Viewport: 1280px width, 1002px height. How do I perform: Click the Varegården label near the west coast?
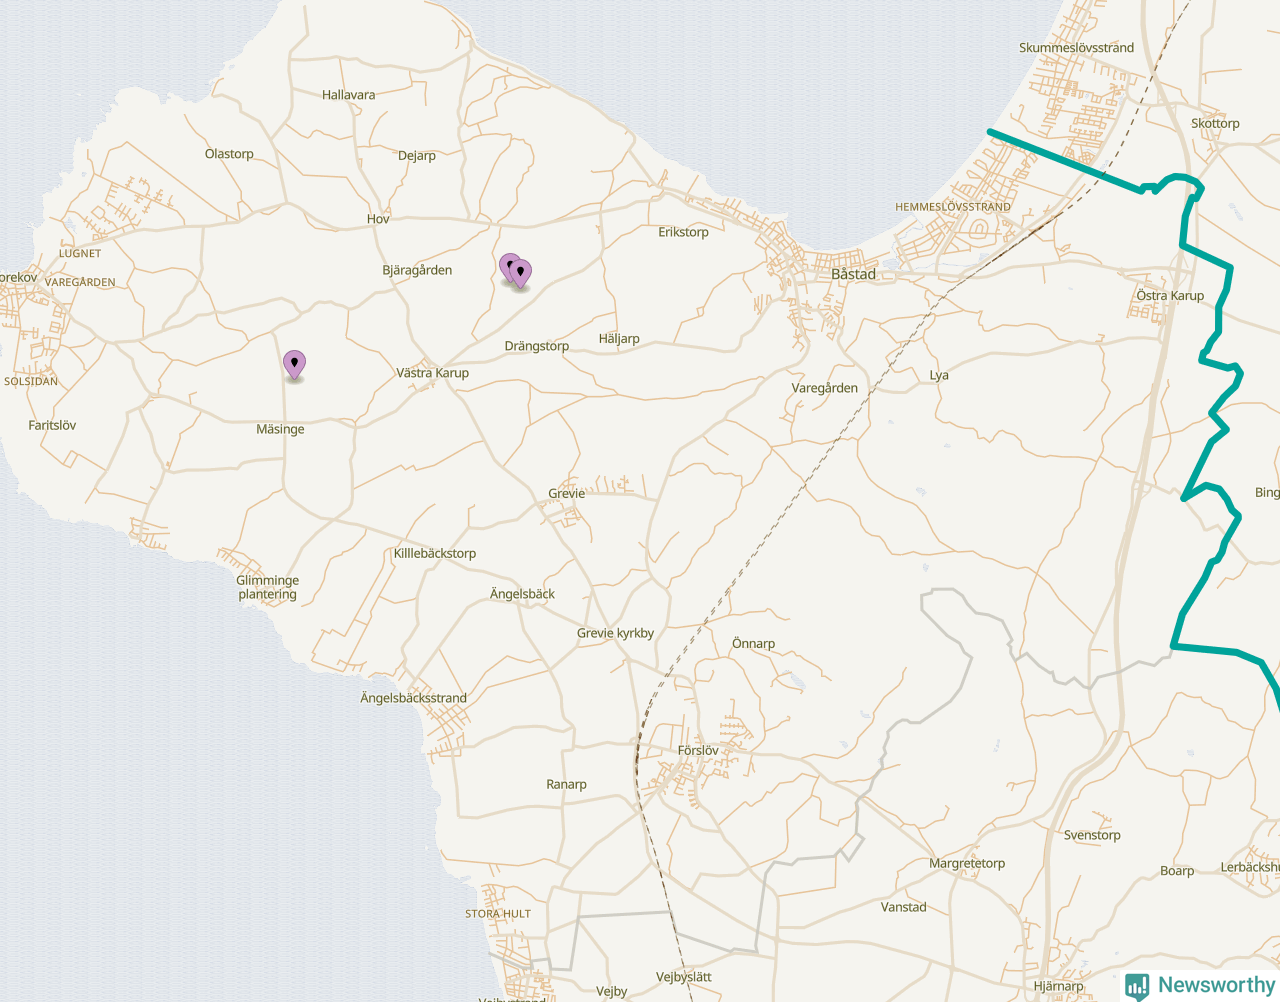point(80,282)
